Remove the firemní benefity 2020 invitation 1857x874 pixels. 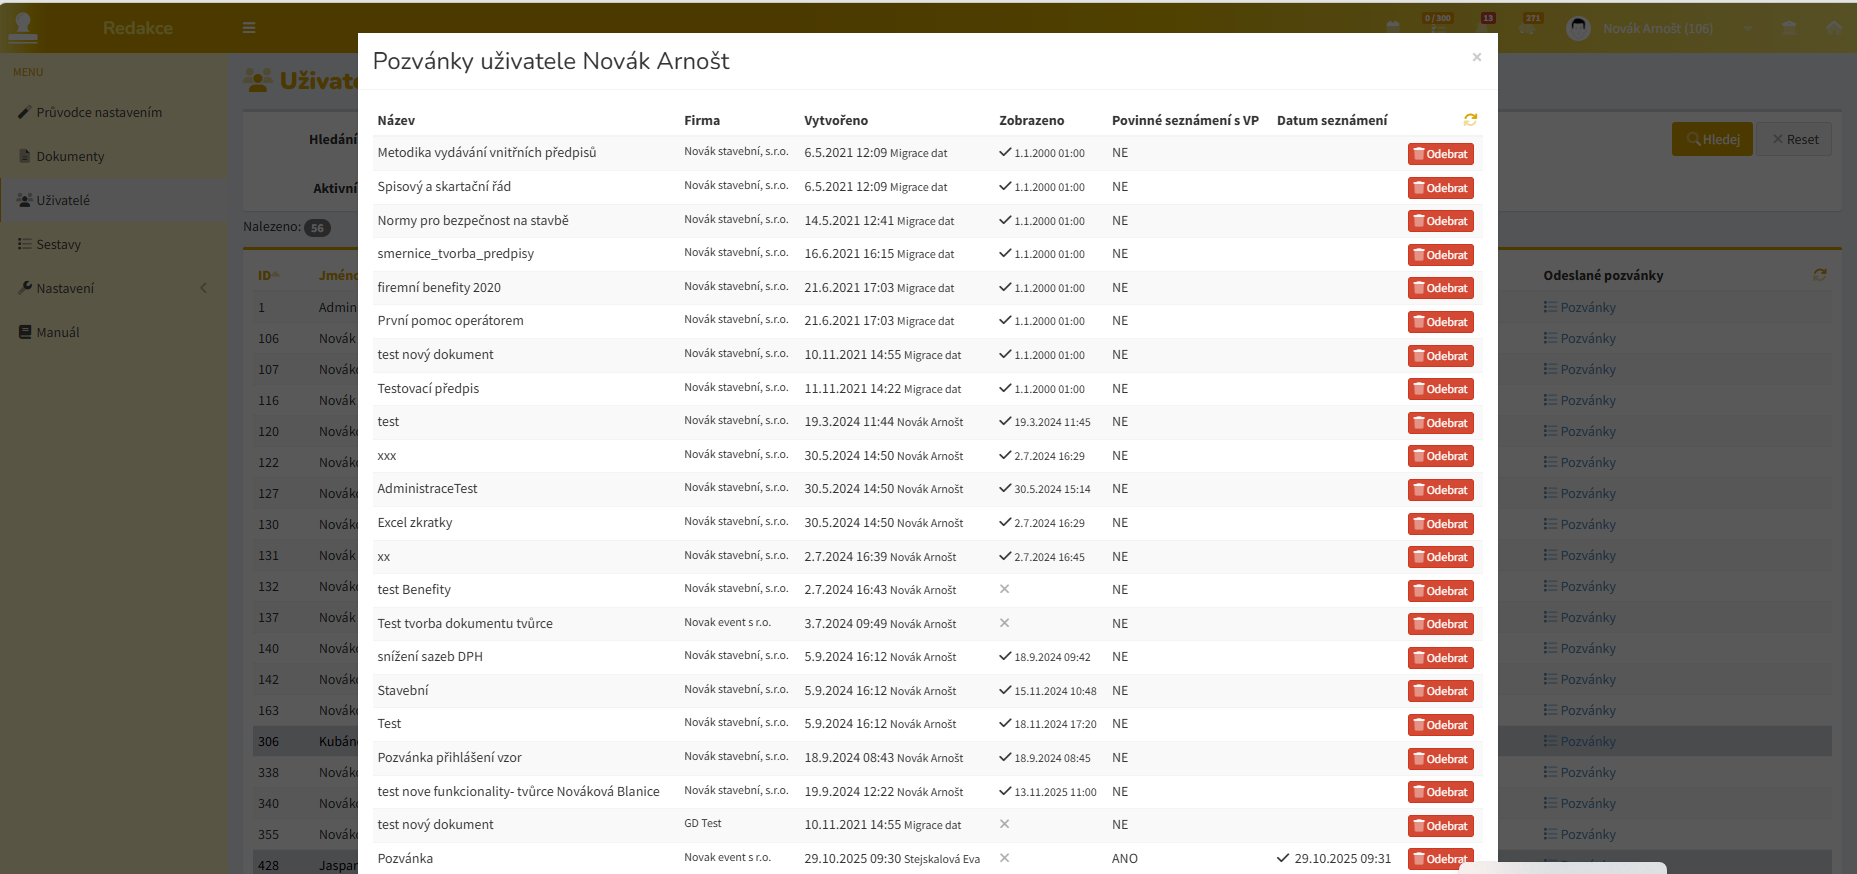[1440, 288]
